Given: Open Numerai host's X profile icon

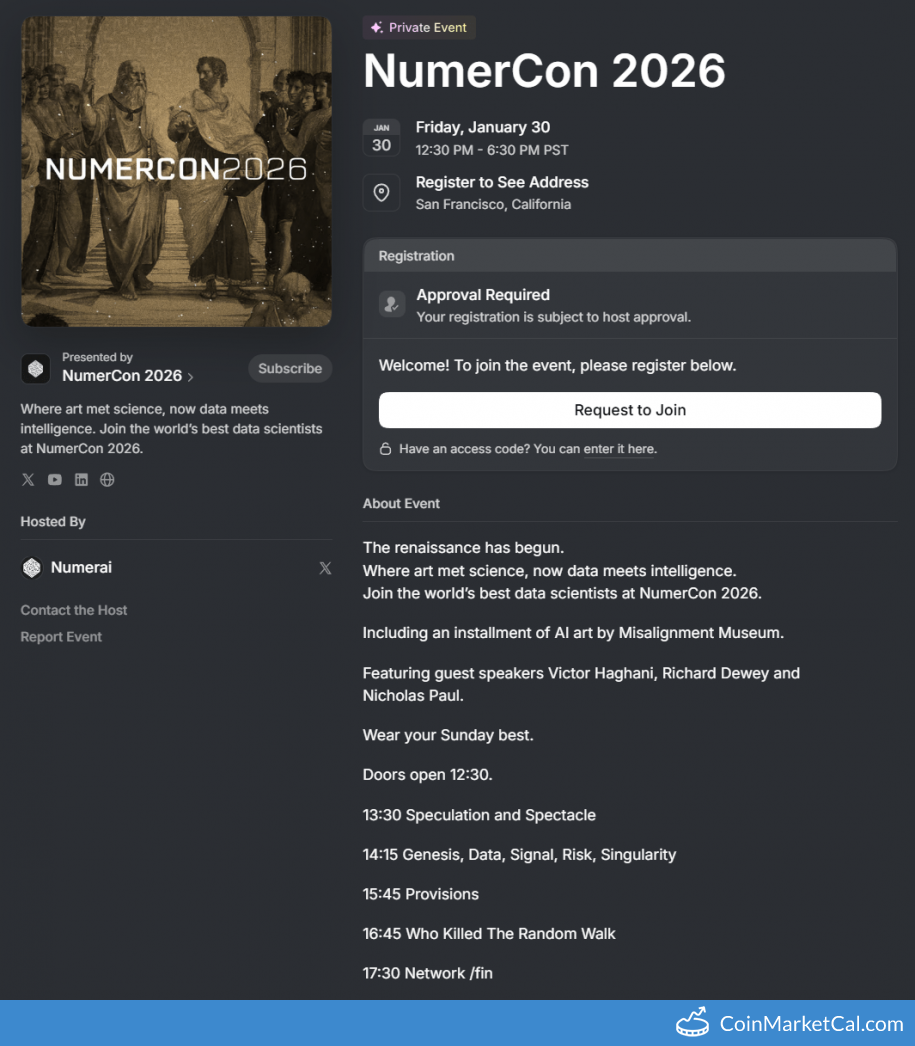Looking at the screenshot, I should coord(325,568).
